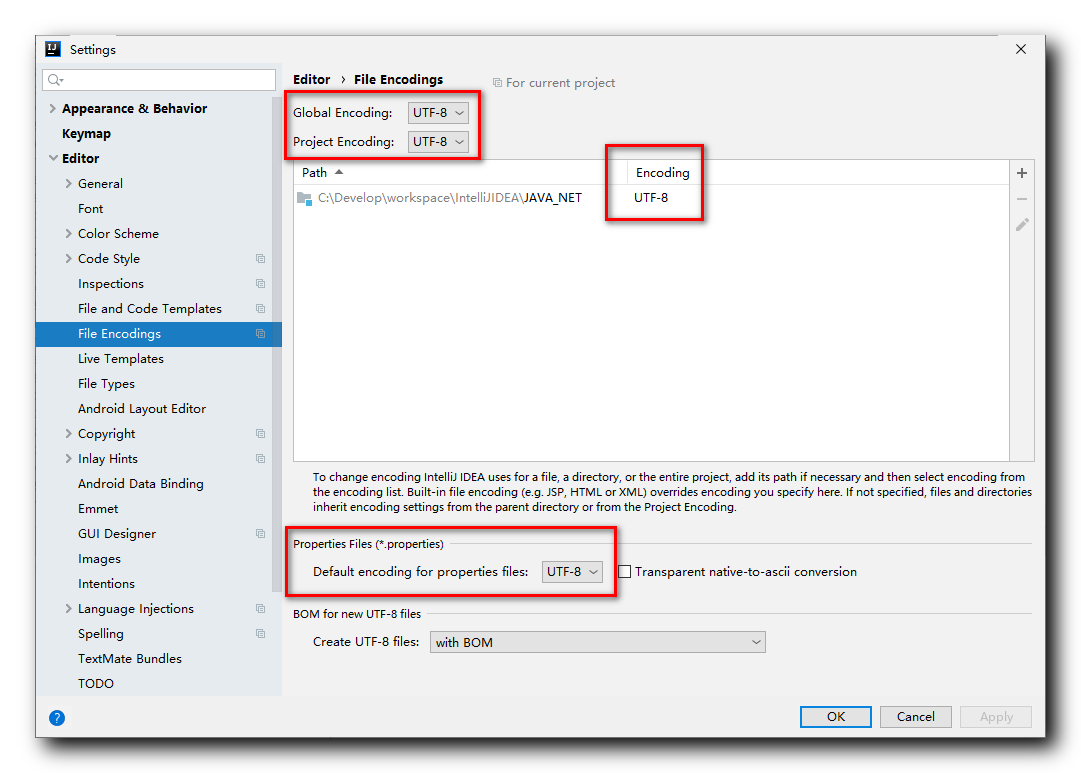Open the Inspections settings page
The height and width of the screenshot is (773, 1081).
(111, 283)
